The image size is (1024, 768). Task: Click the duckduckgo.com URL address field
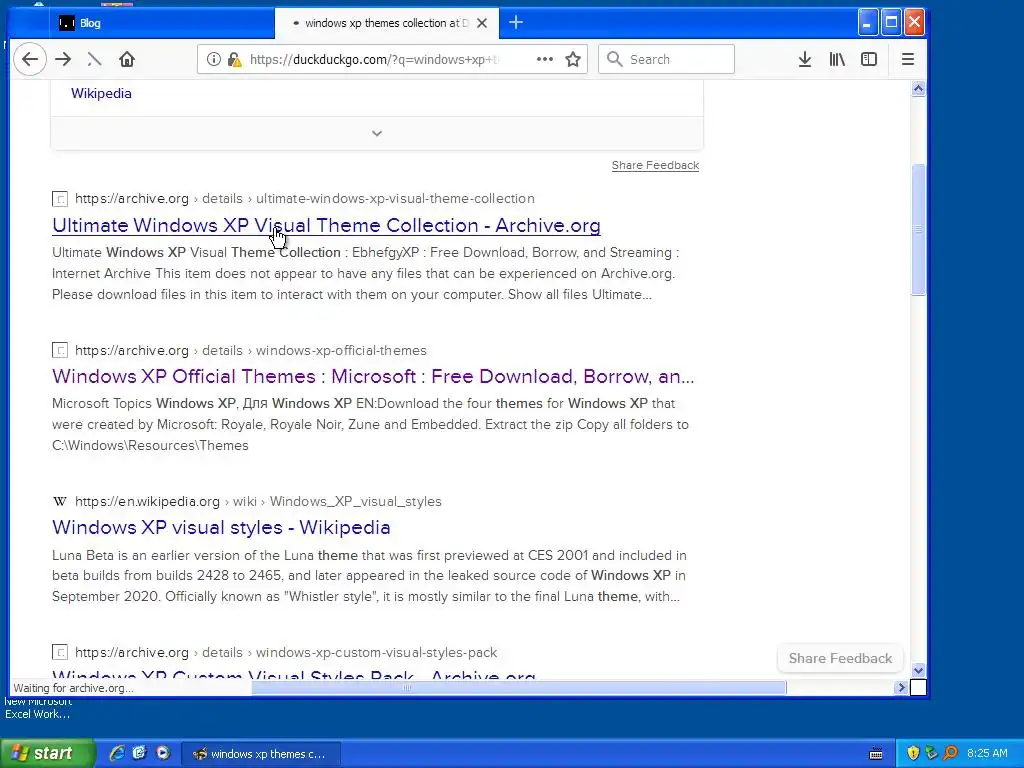tap(375, 59)
